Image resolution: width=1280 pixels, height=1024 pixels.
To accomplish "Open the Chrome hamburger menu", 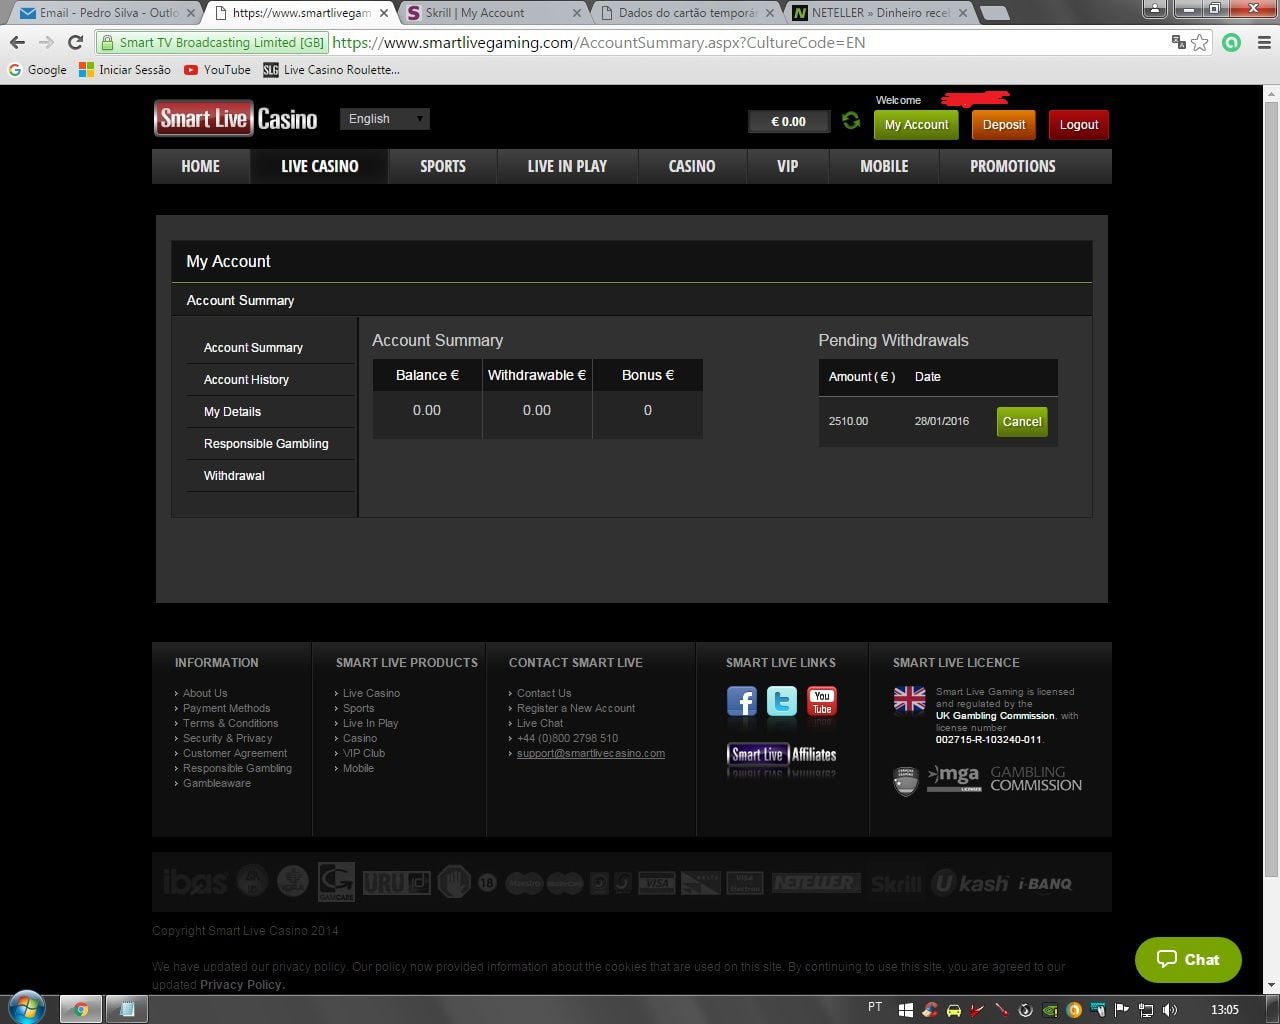I will [x=1262, y=43].
